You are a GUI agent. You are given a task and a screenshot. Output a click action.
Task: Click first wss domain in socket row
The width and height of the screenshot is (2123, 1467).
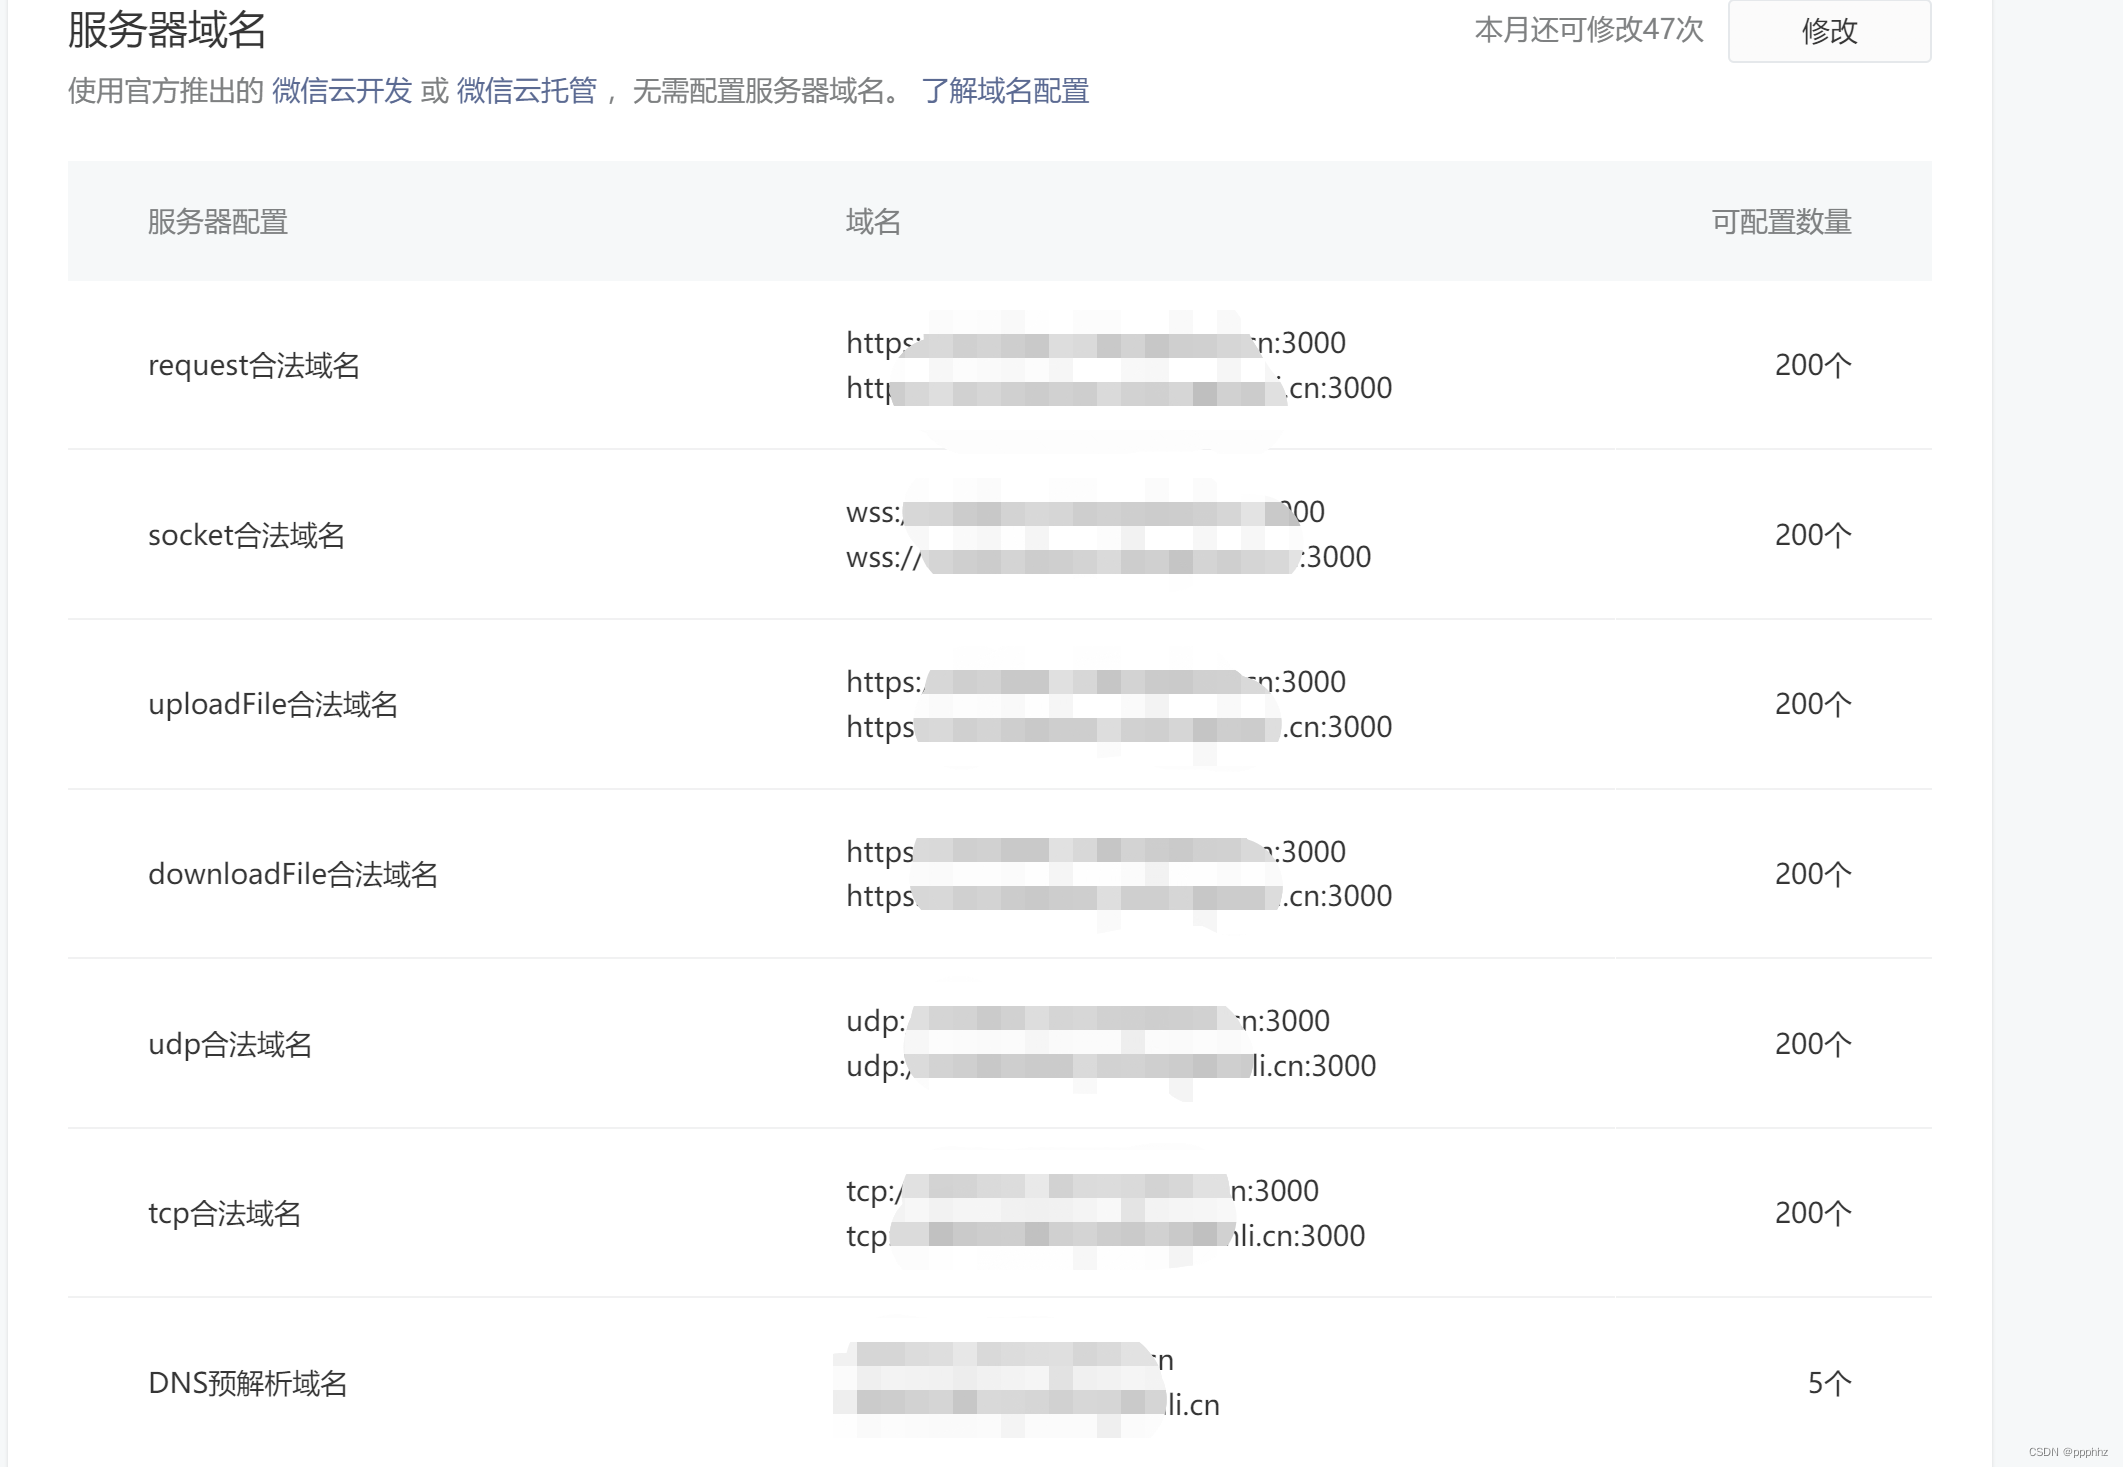(1085, 512)
